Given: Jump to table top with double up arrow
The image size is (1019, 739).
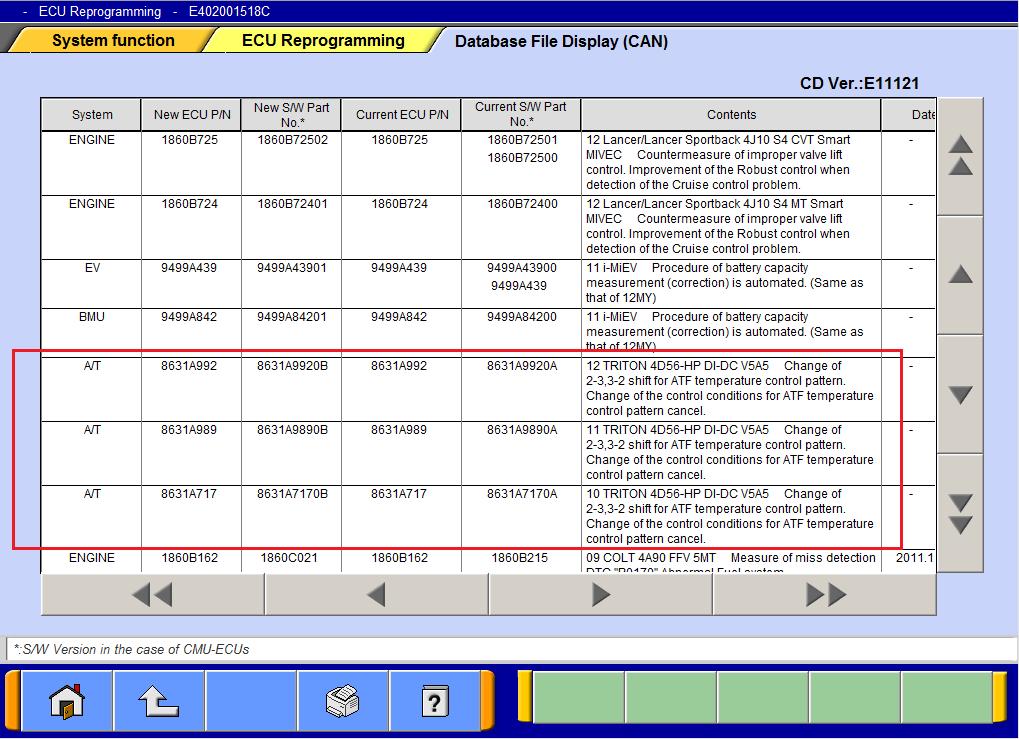Looking at the screenshot, I should pos(960,156).
